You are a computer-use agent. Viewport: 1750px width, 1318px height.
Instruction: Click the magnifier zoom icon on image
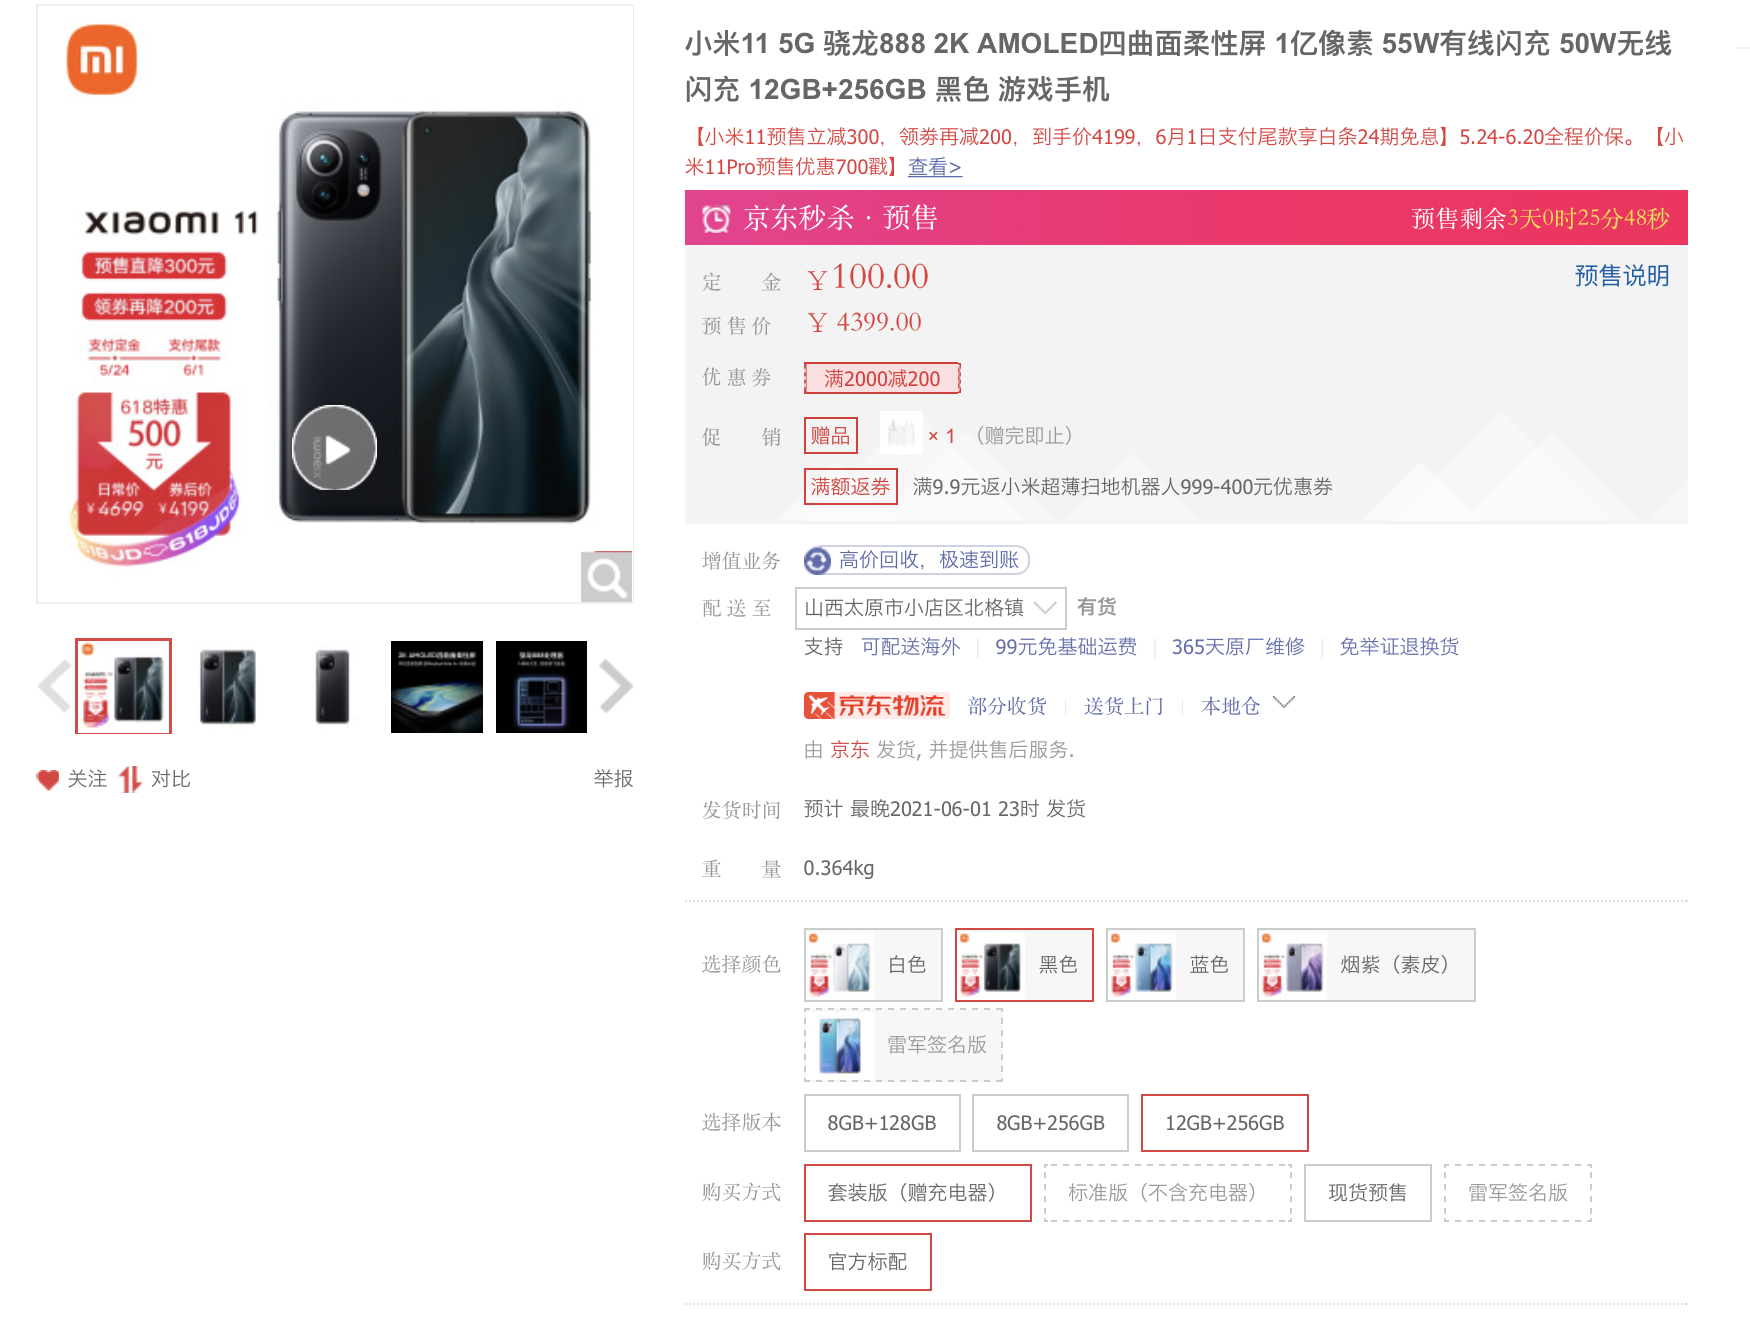(x=606, y=577)
